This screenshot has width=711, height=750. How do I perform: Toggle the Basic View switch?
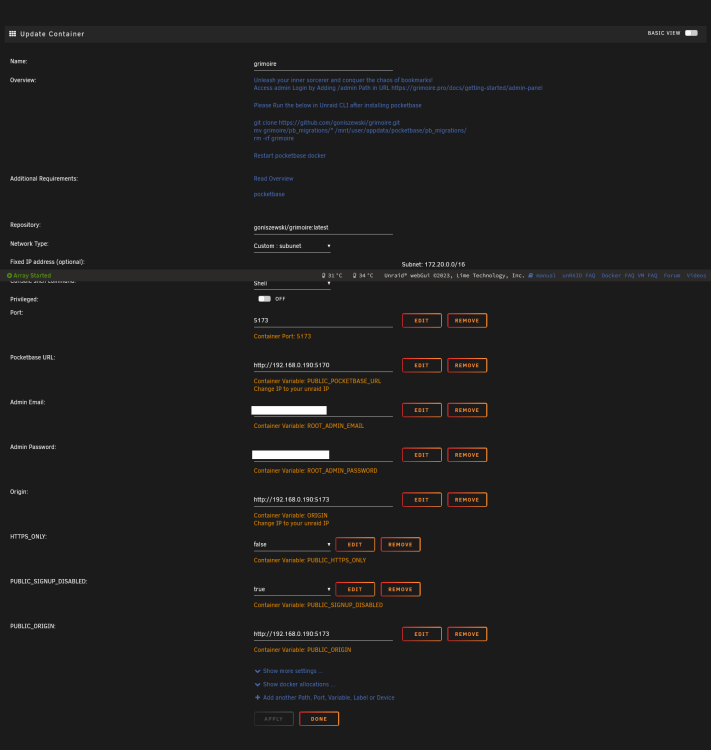(x=691, y=33)
